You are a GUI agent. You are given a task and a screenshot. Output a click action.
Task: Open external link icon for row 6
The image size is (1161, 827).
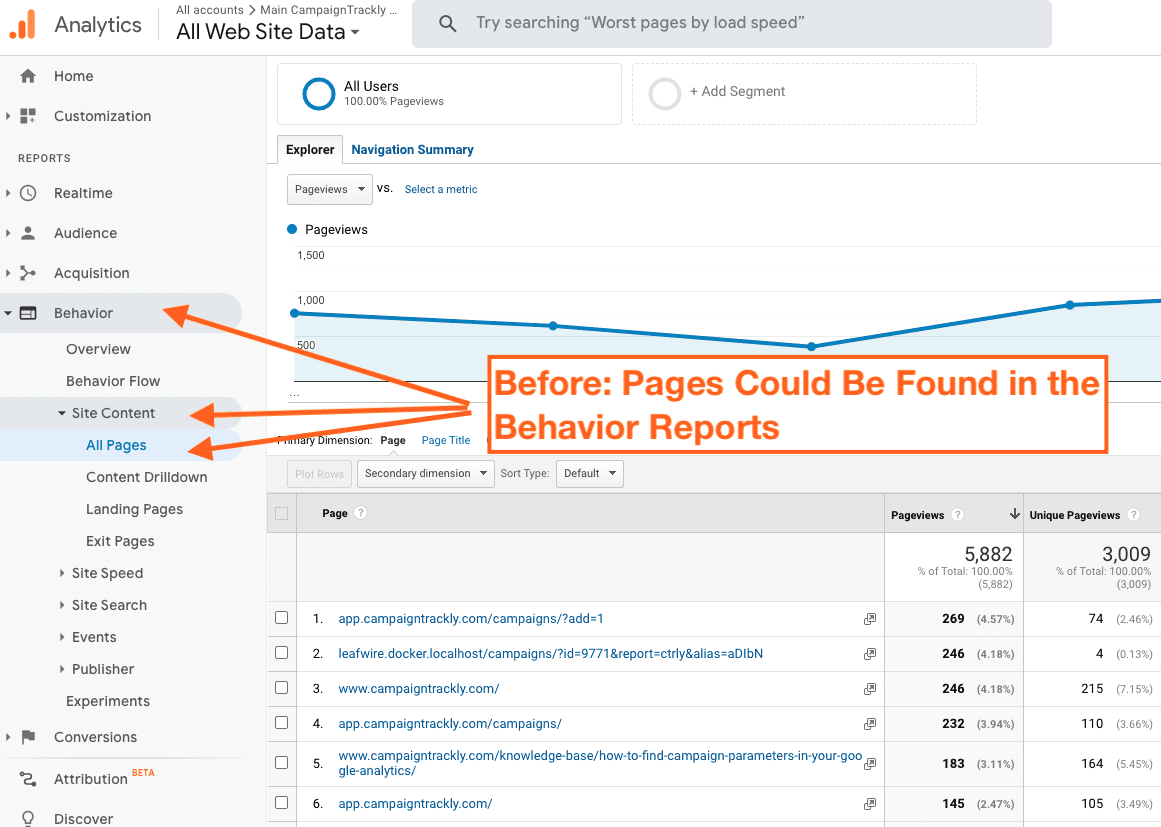coord(870,804)
